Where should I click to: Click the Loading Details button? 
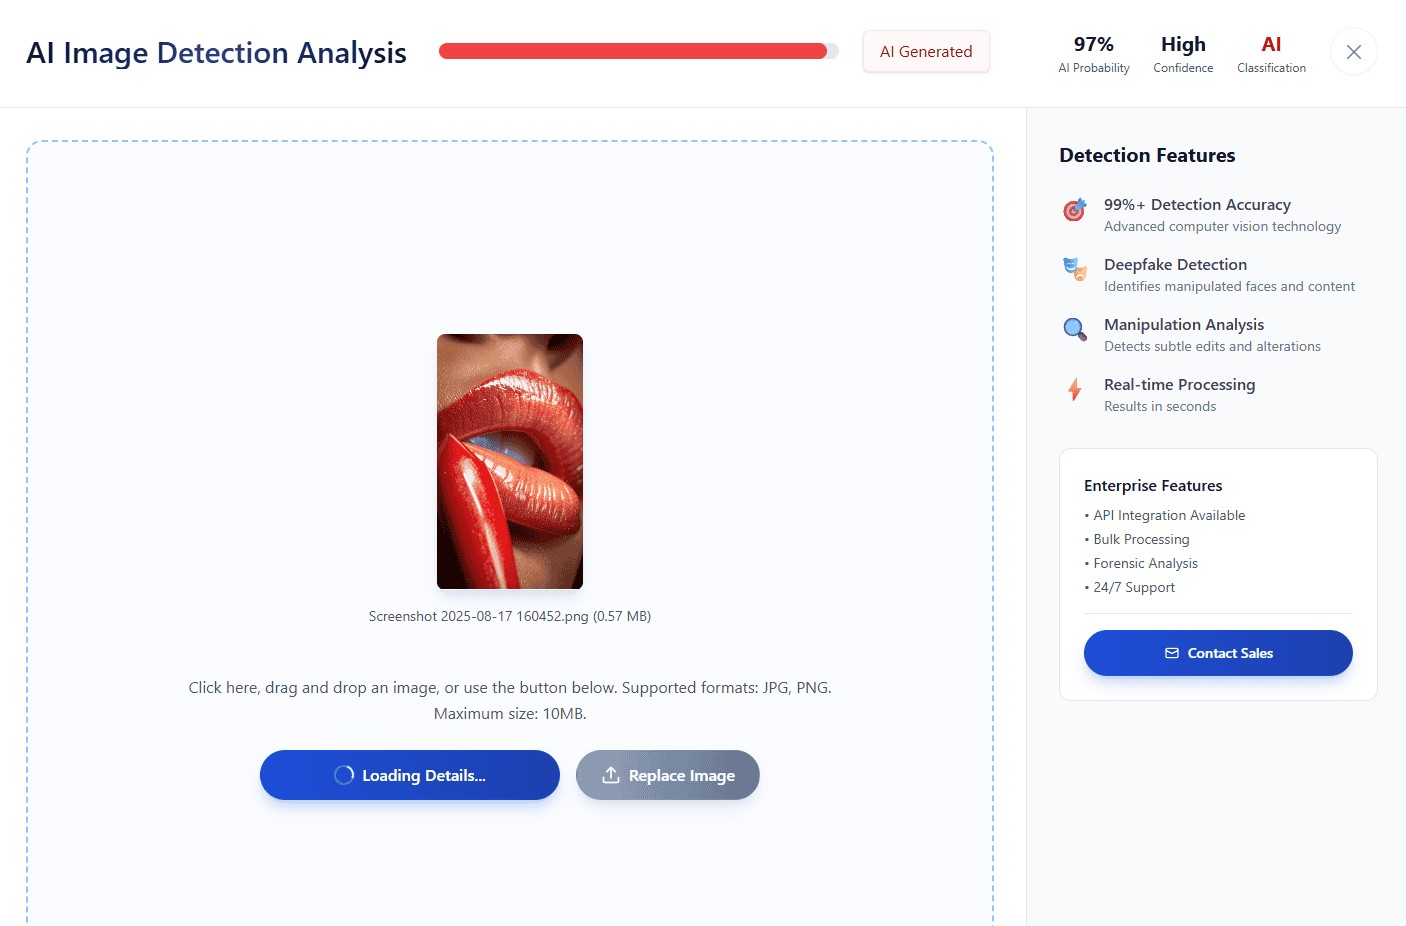(410, 775)
